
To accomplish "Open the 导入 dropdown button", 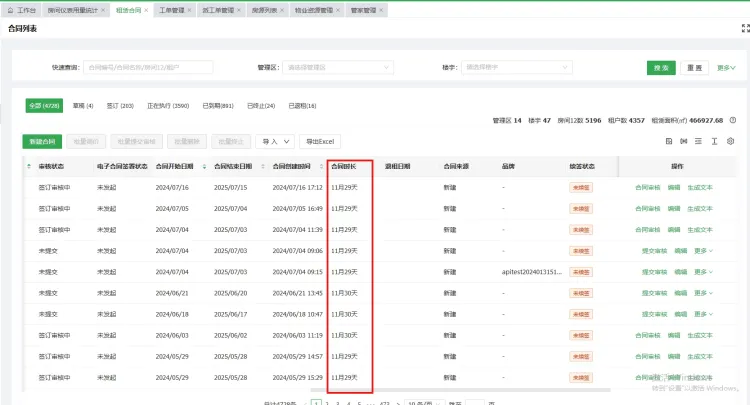I will pos(275,142).
